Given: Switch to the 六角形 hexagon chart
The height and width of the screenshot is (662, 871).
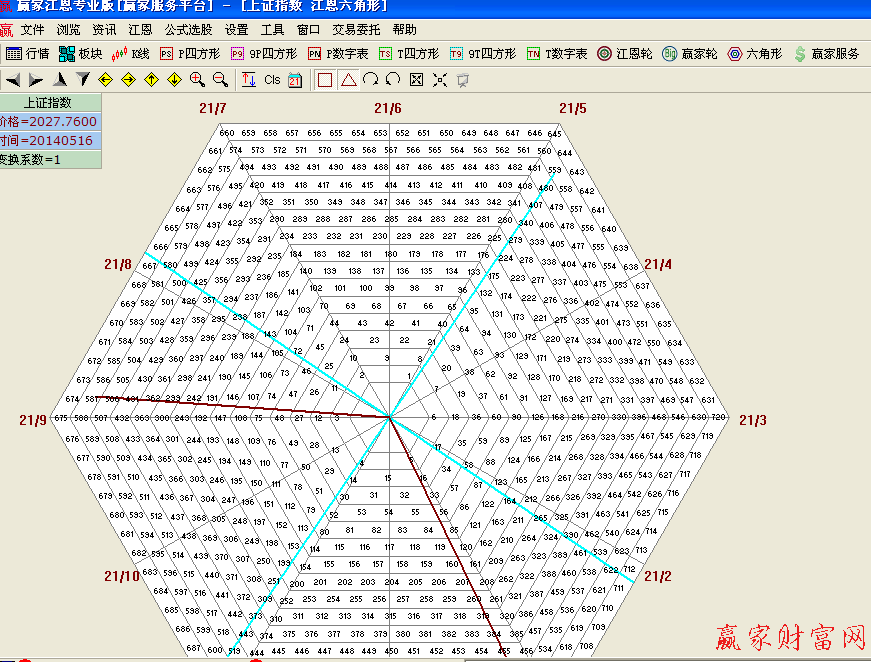Looking at the screenshot, I should point(754,53).
